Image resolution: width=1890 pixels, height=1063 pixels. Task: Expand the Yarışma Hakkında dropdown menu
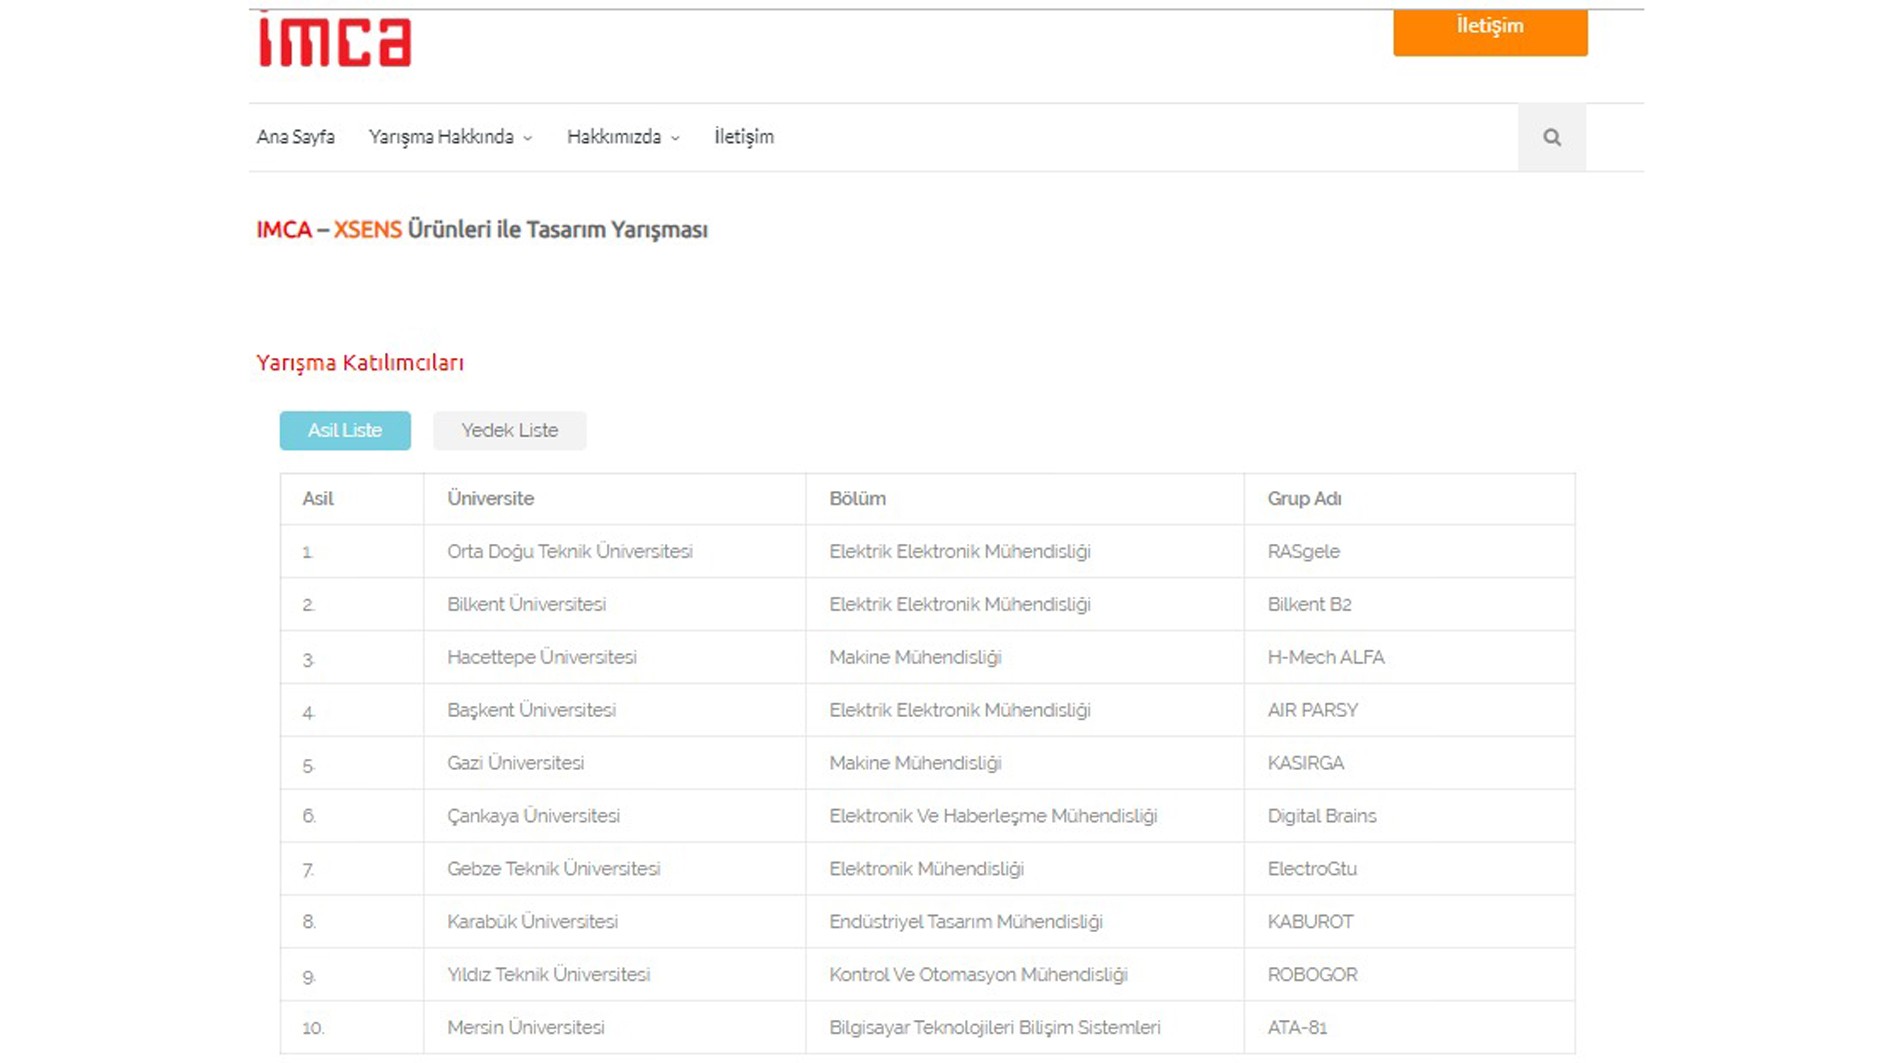(450, 137)
